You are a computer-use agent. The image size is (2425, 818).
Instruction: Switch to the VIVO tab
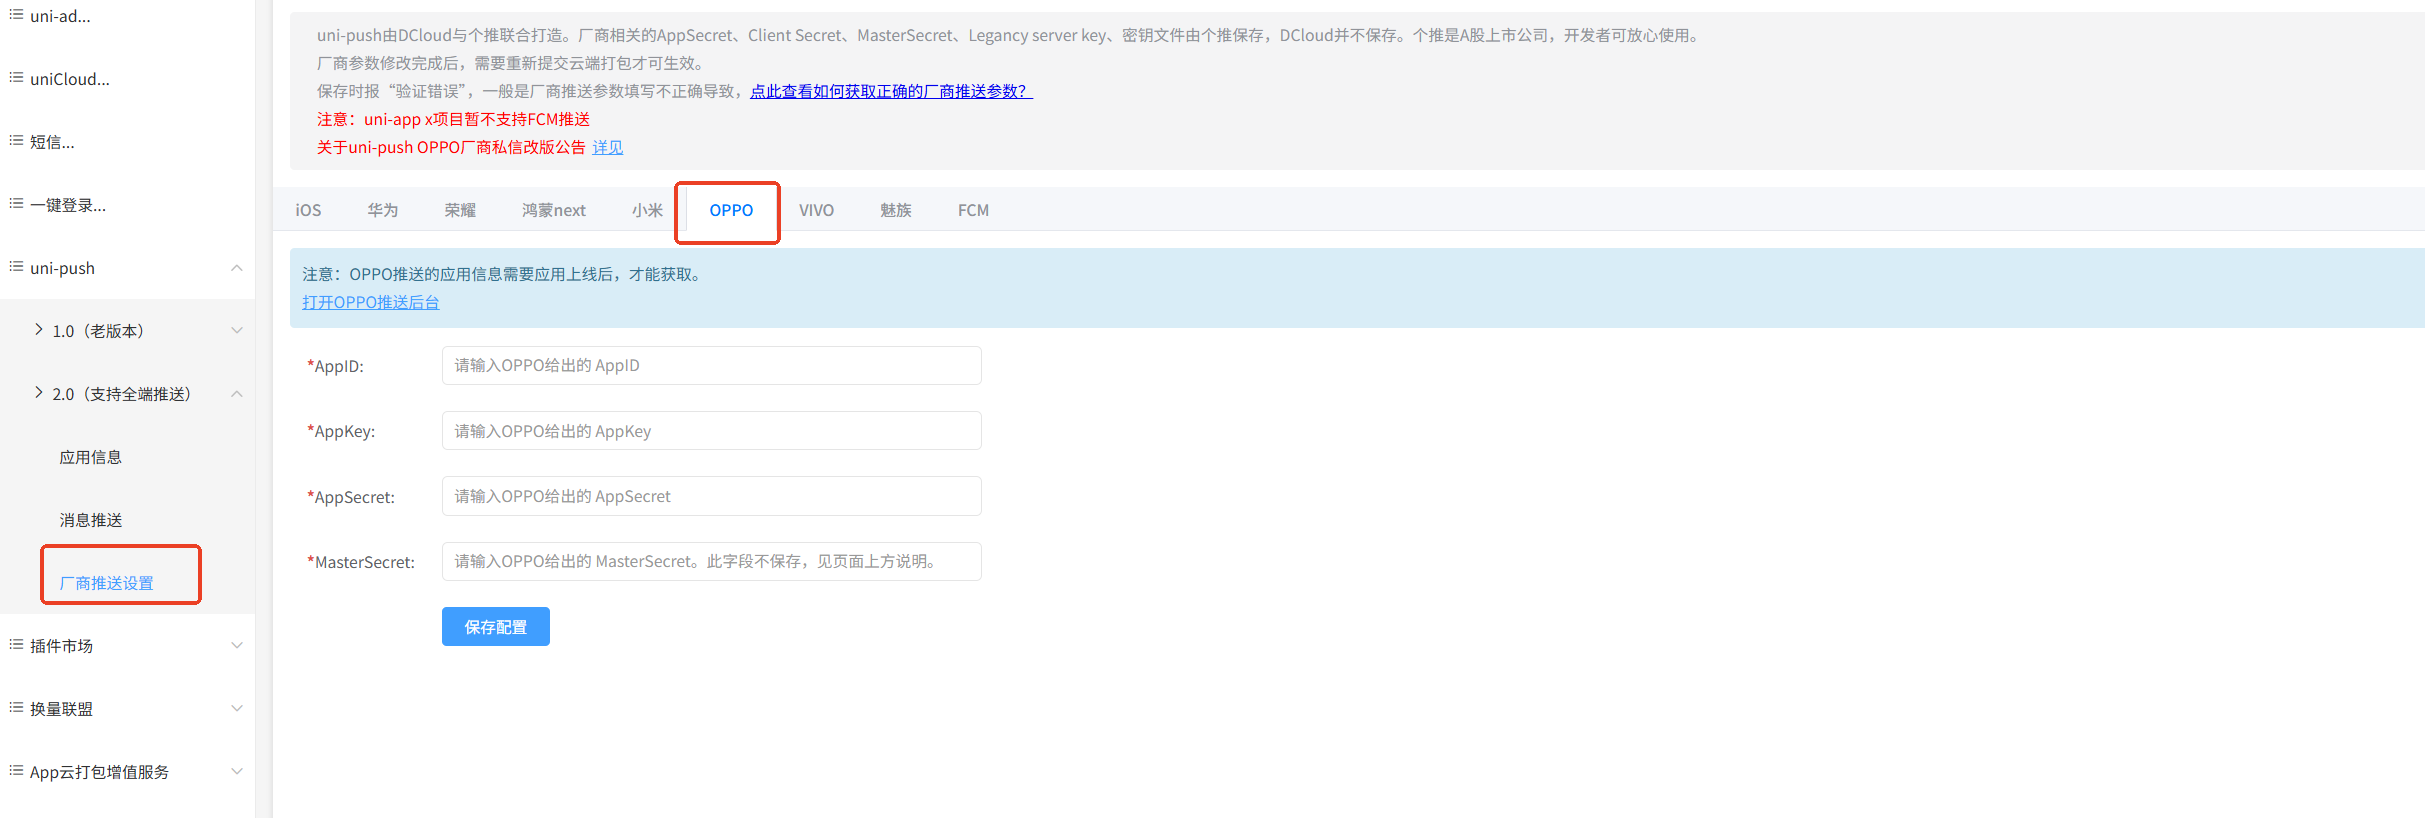[x=816, y=210]
